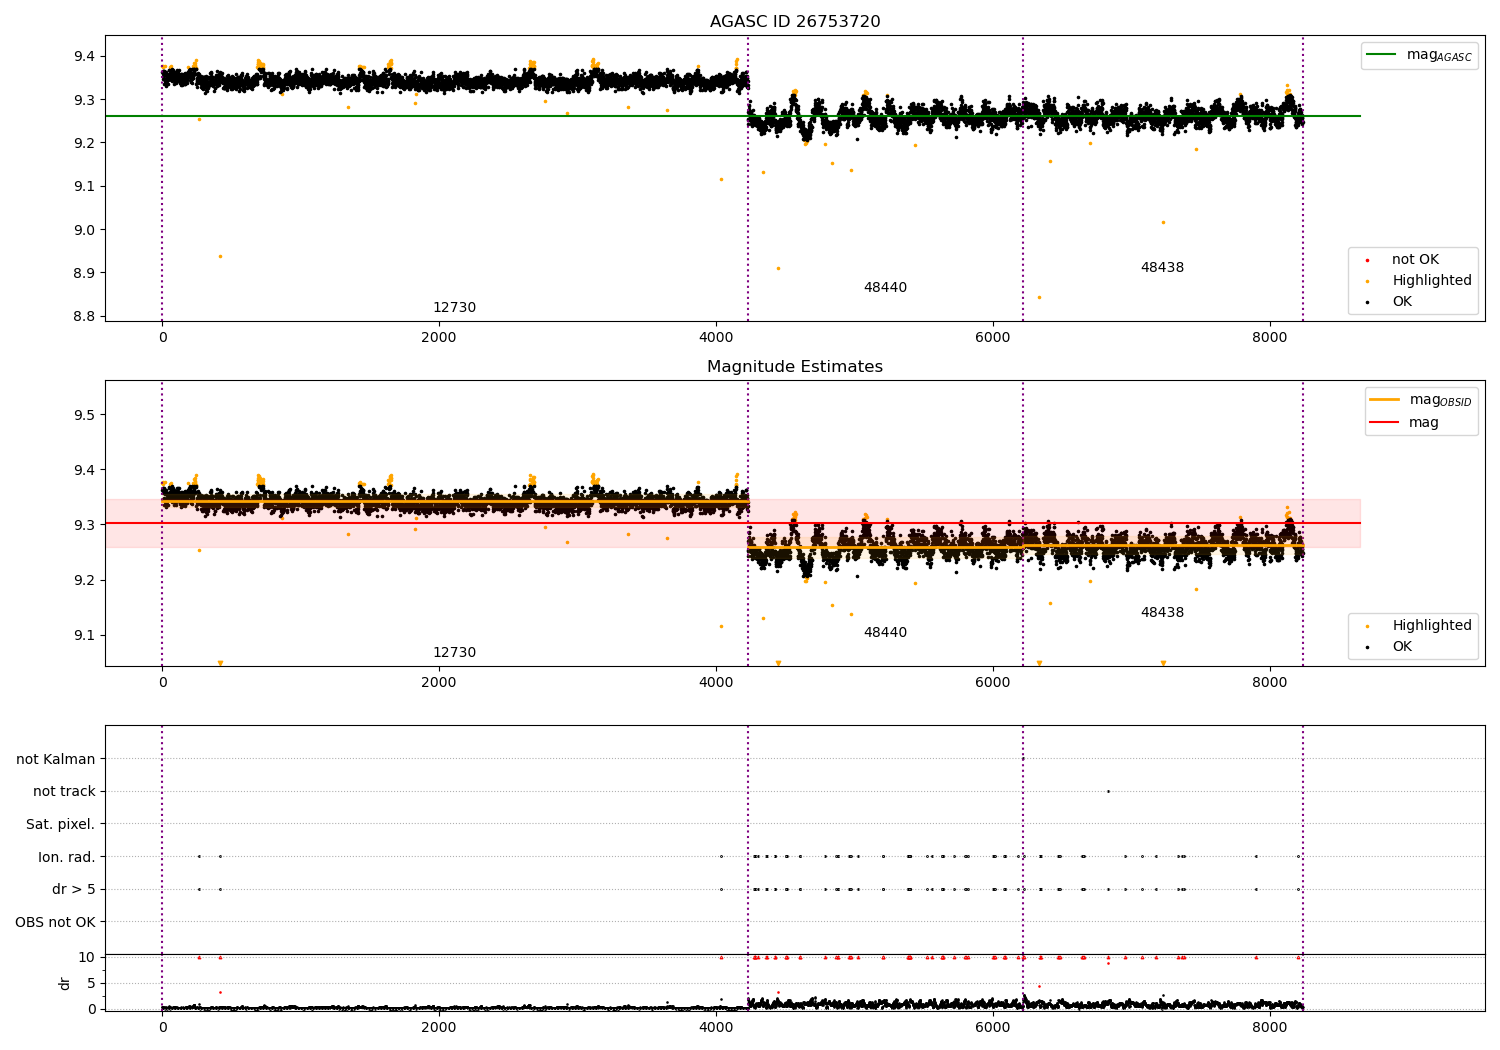Select the mag AGASC legend entry in top plot
Viewport: 1500px width, 1050px height.
pyautogui.click(x=1420, y=56)
